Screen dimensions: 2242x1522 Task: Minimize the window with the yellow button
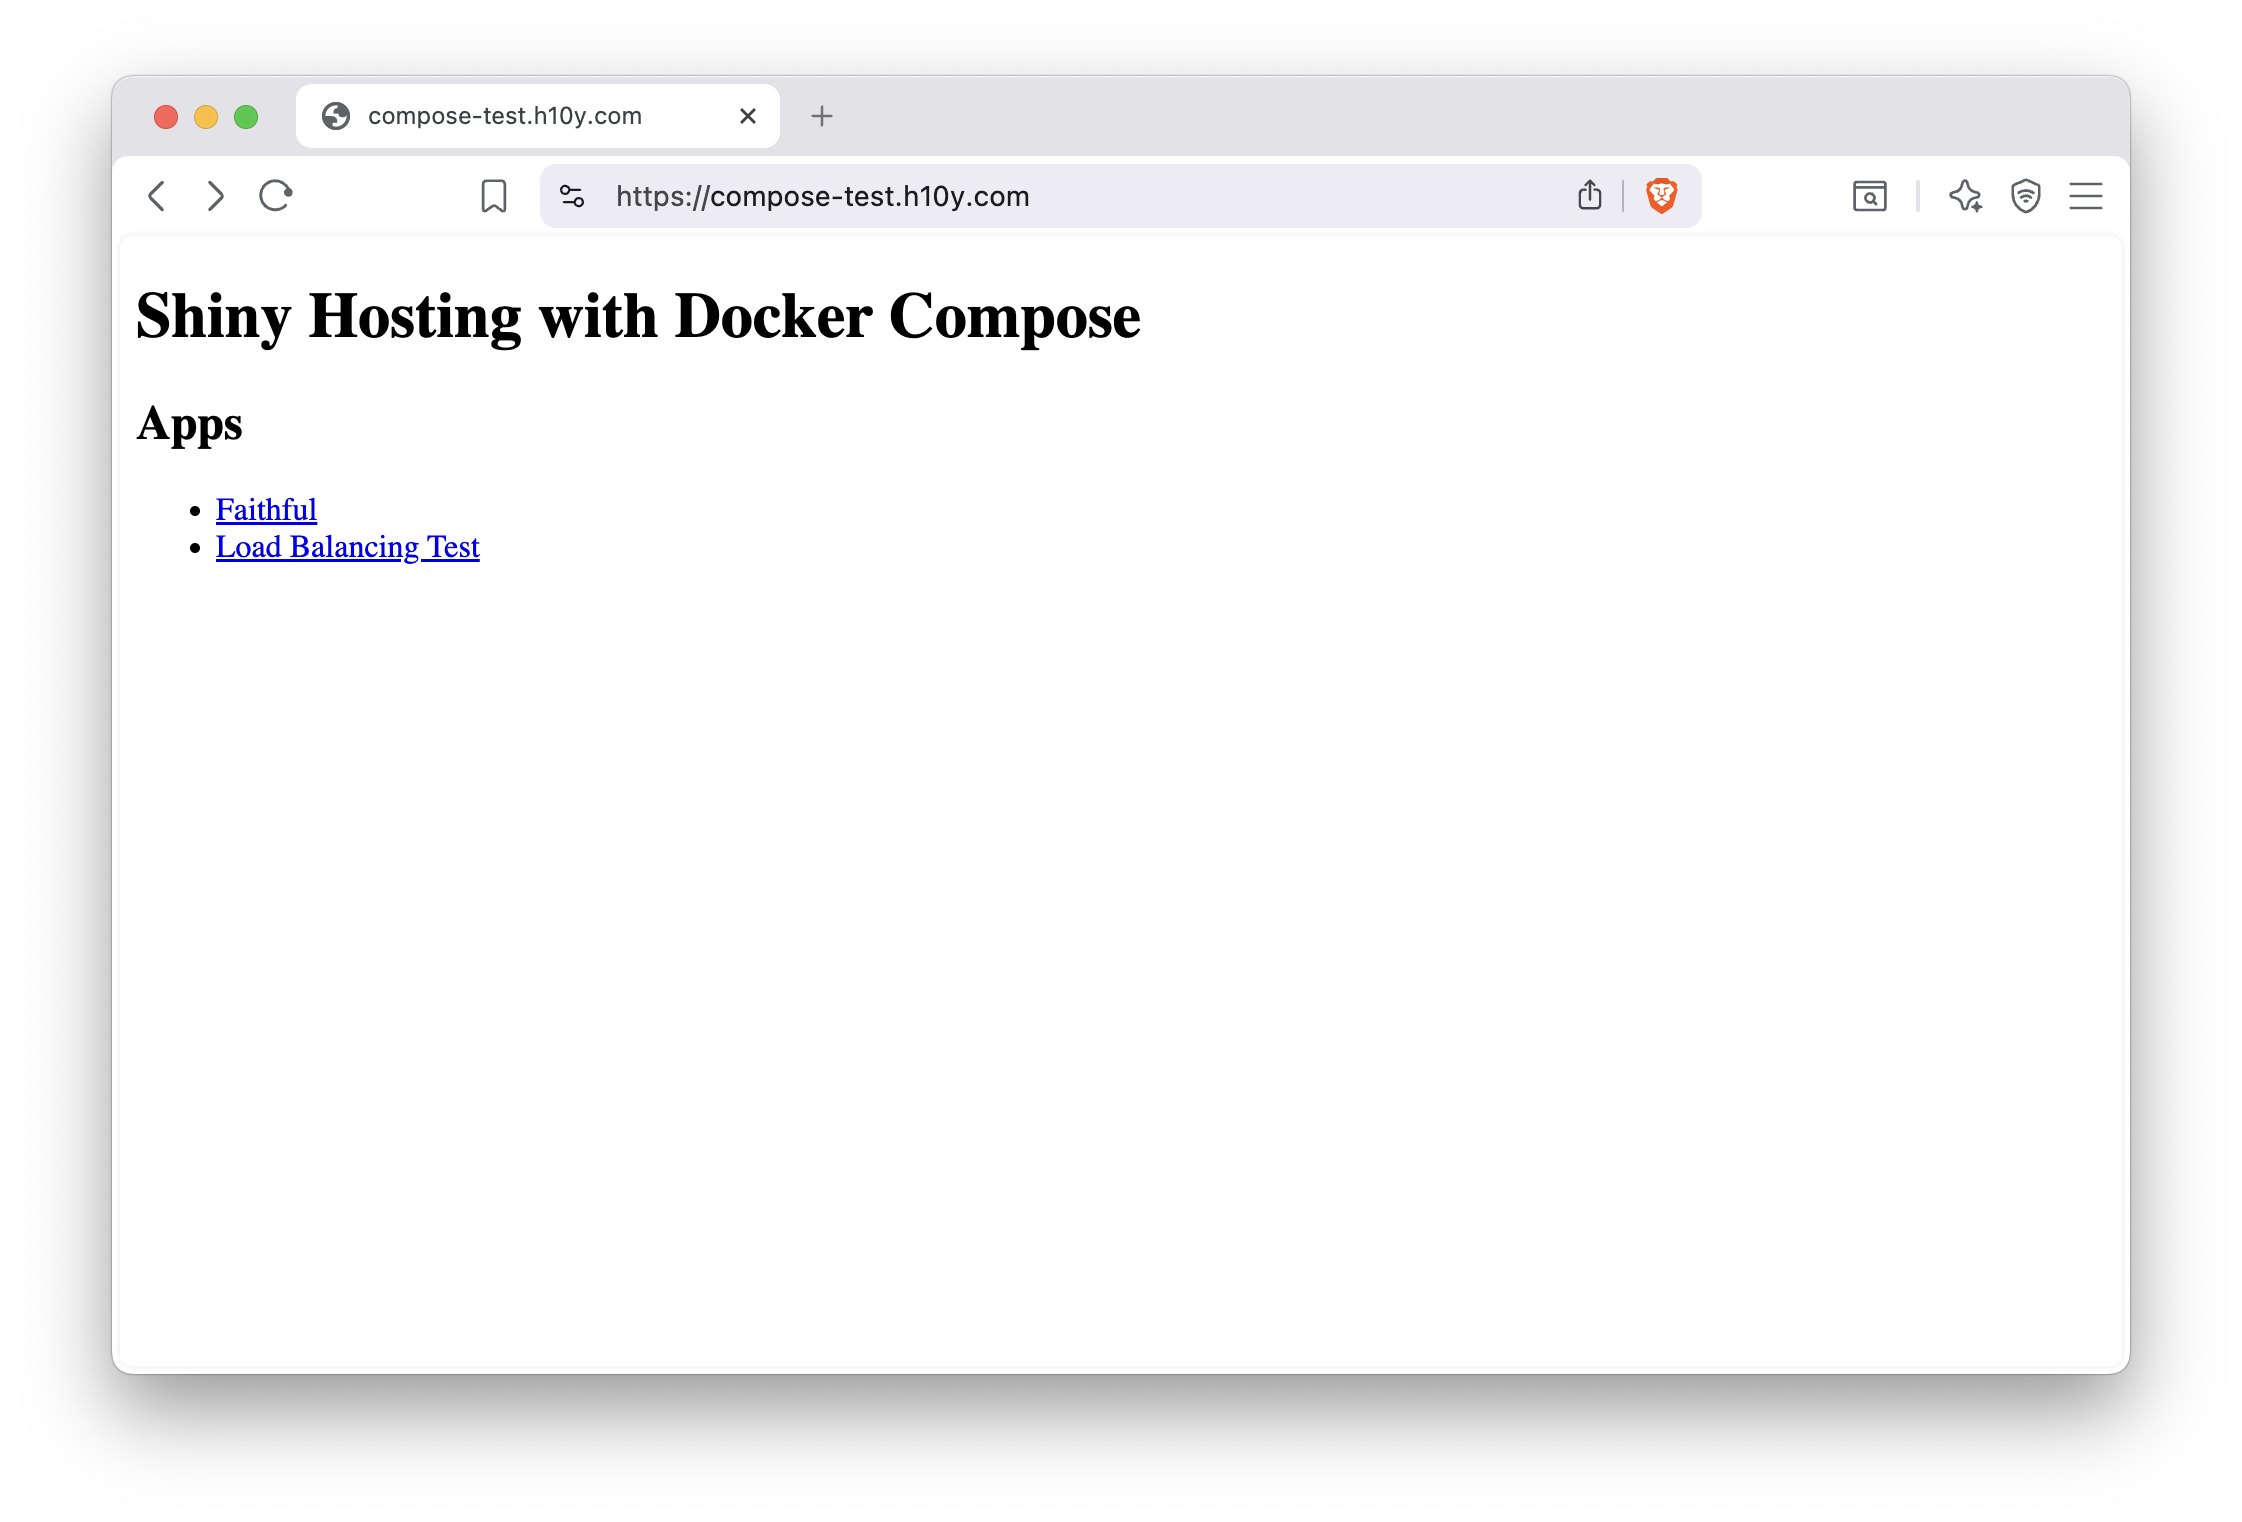(205, 115)
